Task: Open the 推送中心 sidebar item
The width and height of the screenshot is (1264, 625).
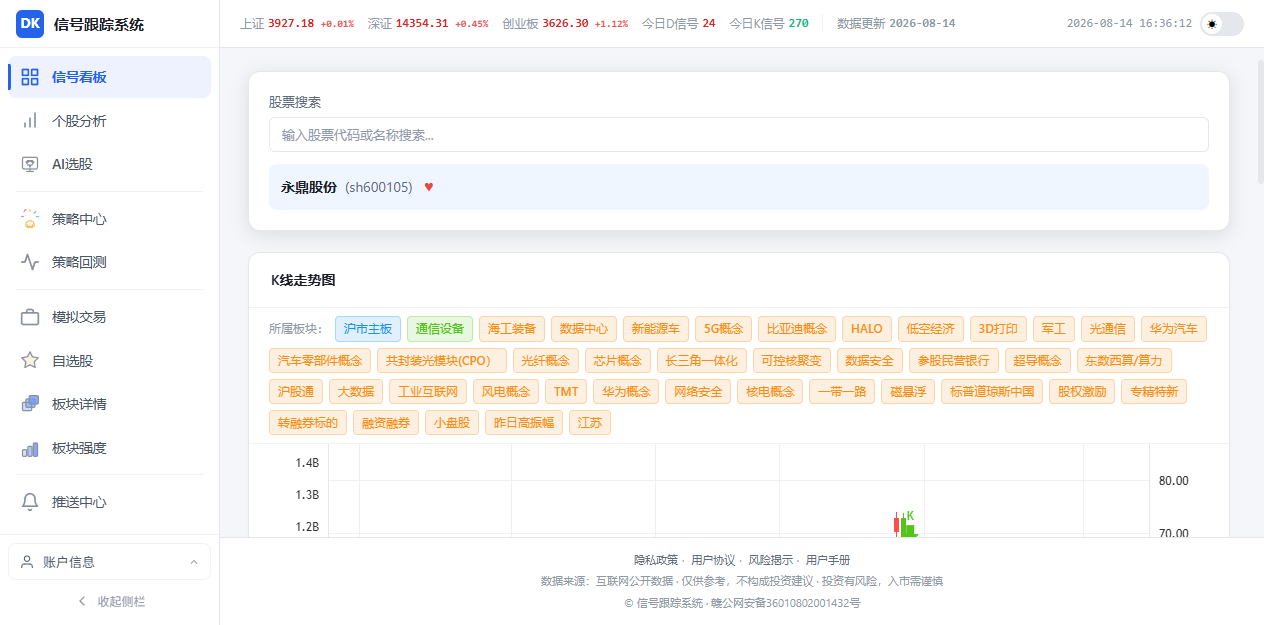Action: pos(109,502)
